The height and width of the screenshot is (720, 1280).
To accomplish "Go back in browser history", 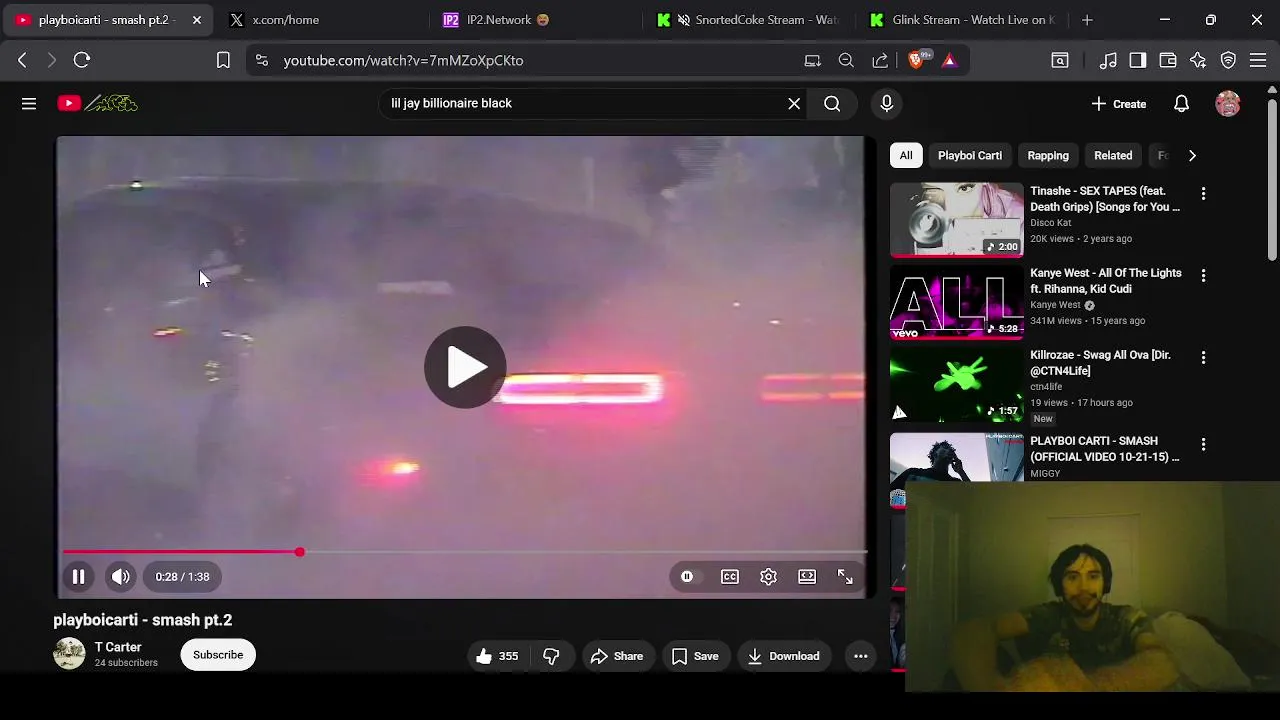I will tap(22, 60).
